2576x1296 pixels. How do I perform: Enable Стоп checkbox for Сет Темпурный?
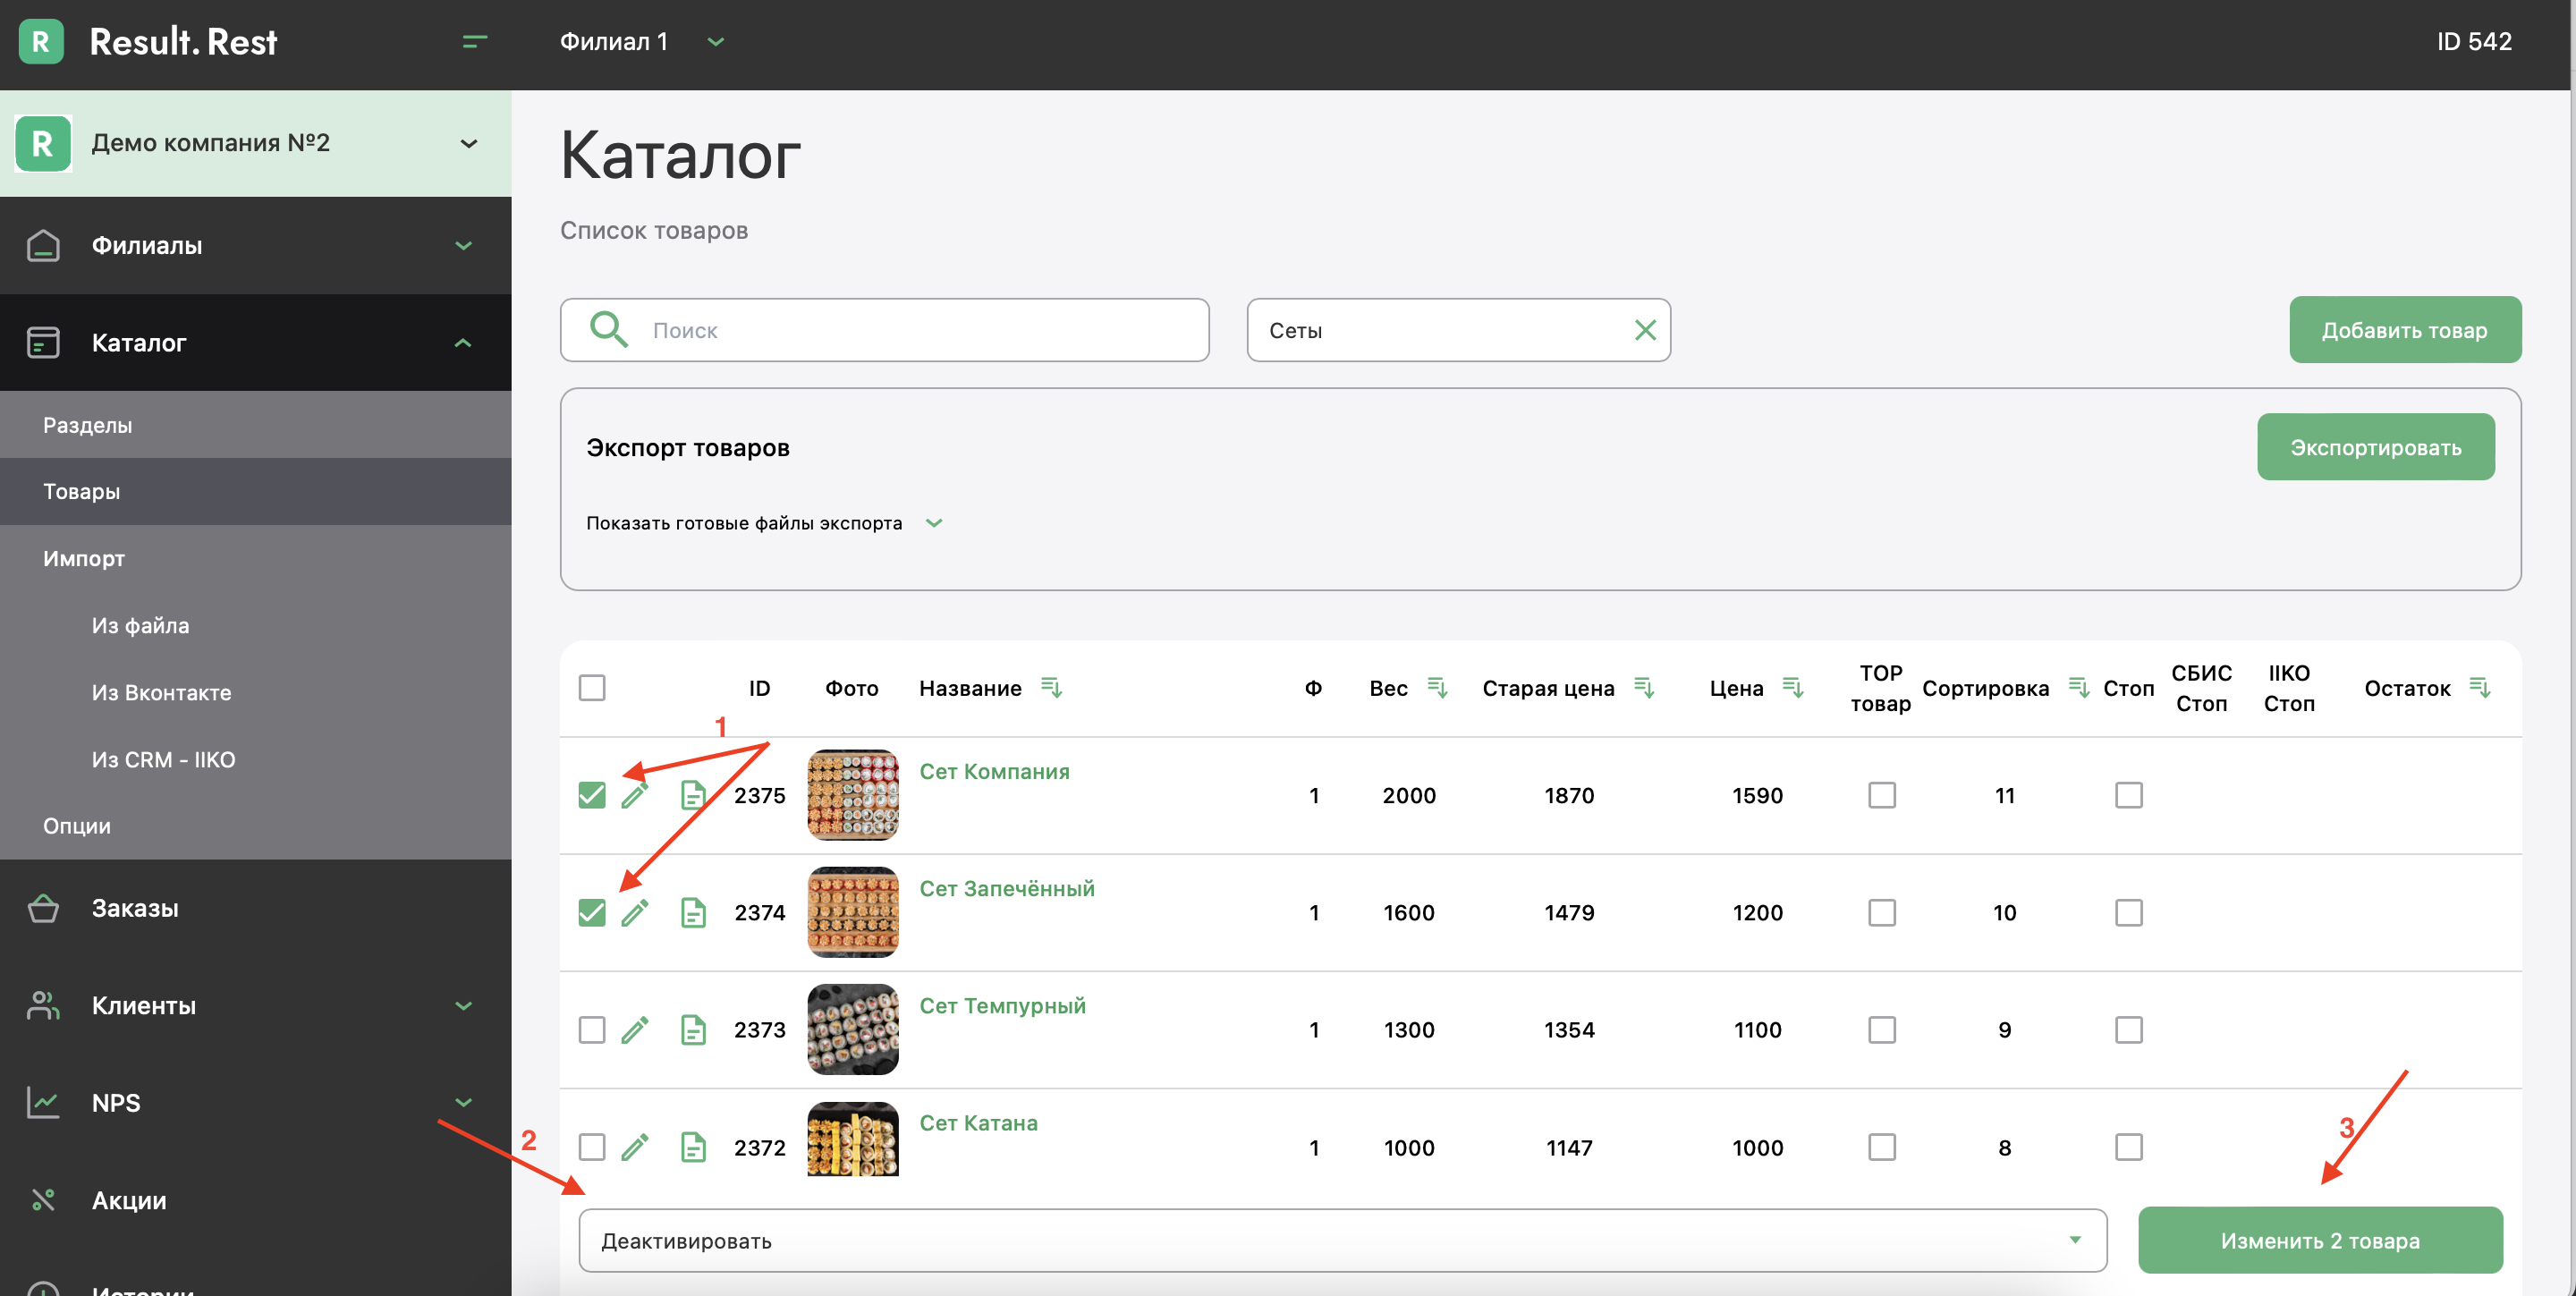2129,1030
